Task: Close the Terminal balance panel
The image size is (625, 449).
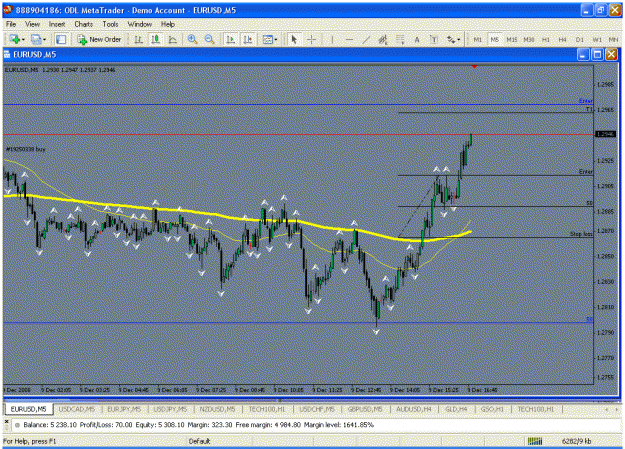Action: coord(6,421)
